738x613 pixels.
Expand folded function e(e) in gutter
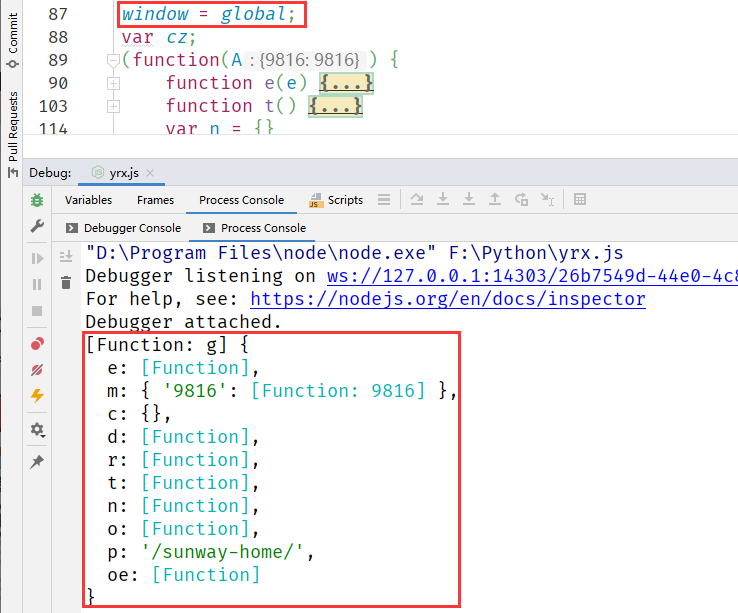pyautogui.click(x=113, y=83)
